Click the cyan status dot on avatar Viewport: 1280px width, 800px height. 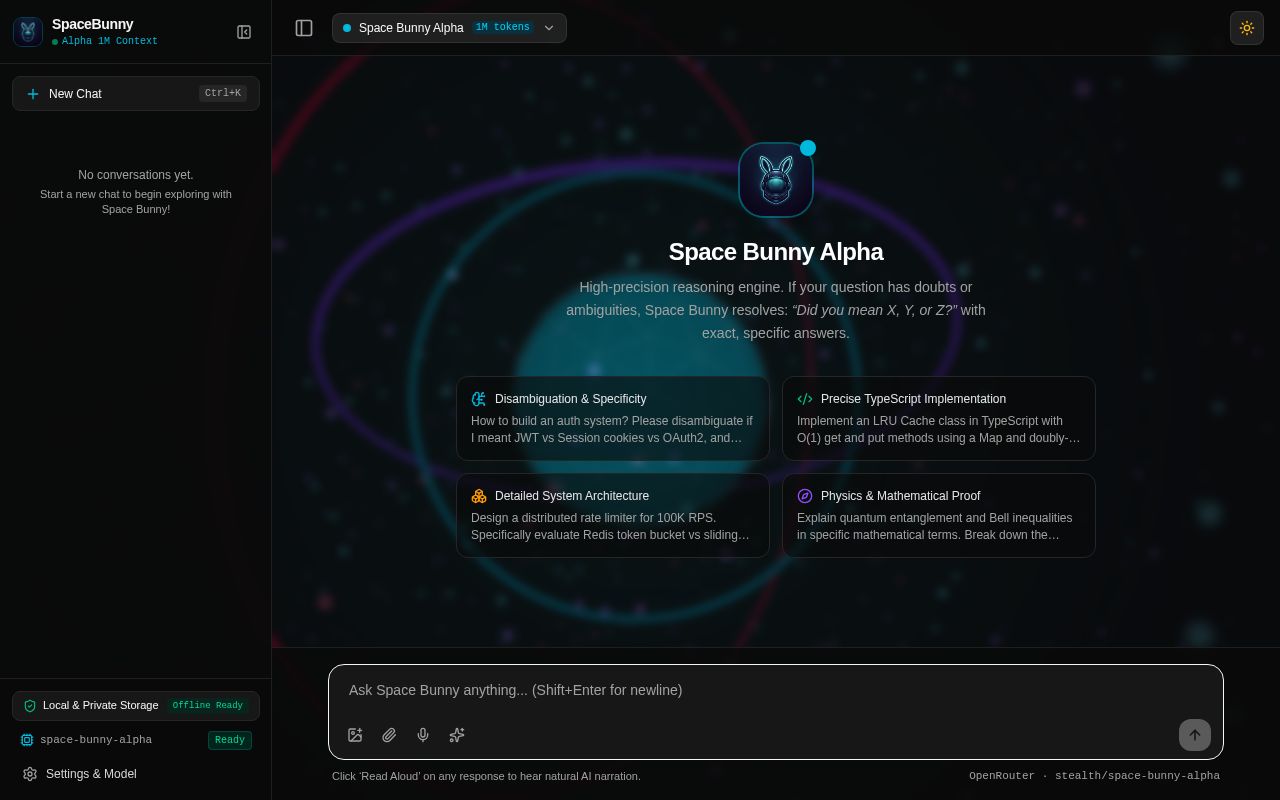point(808,148)
